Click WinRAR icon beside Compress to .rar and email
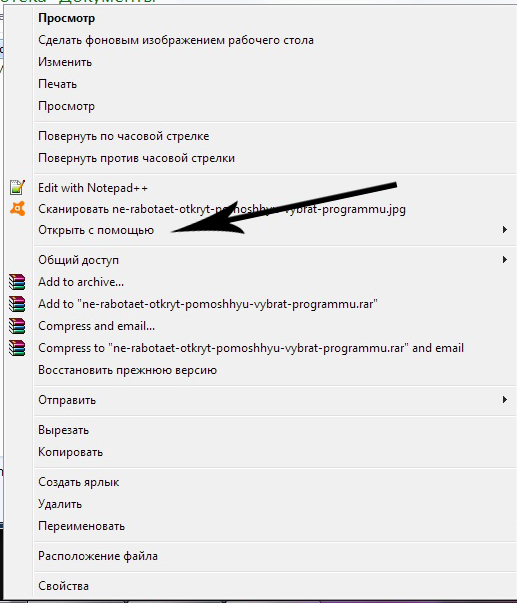The image size is (517, 603). pos(17,348)
